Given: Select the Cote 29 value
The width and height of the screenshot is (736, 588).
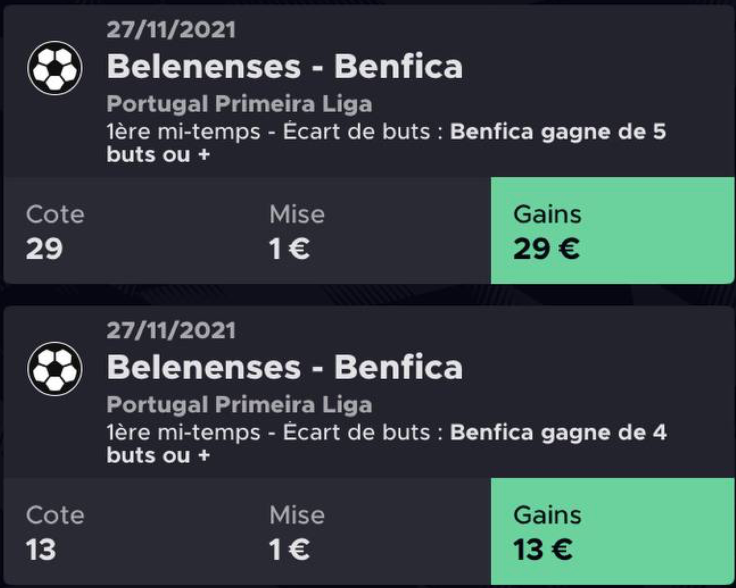Looking at the screenshot, I should tap(44, 249).
